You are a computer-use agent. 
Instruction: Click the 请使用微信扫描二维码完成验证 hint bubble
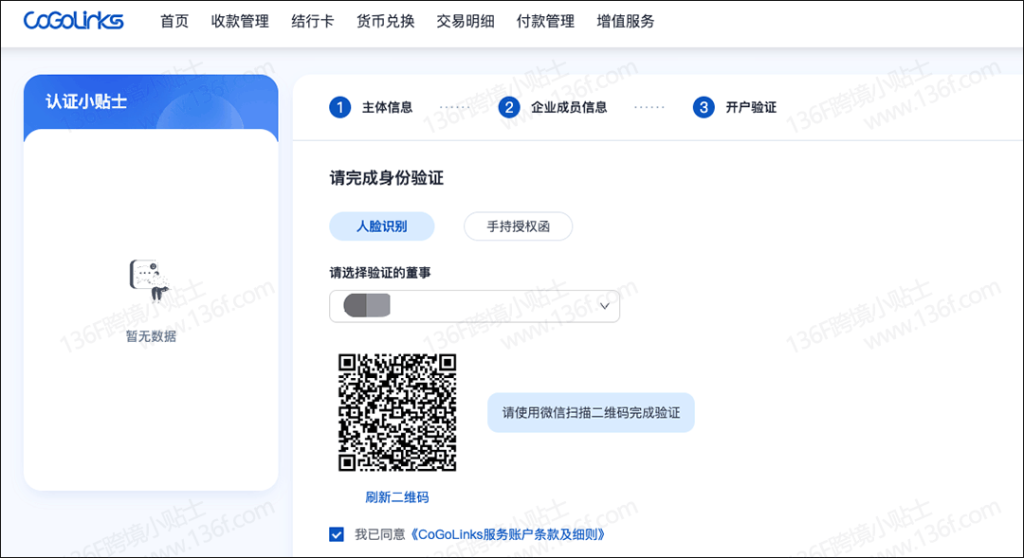tap(590, 412)
